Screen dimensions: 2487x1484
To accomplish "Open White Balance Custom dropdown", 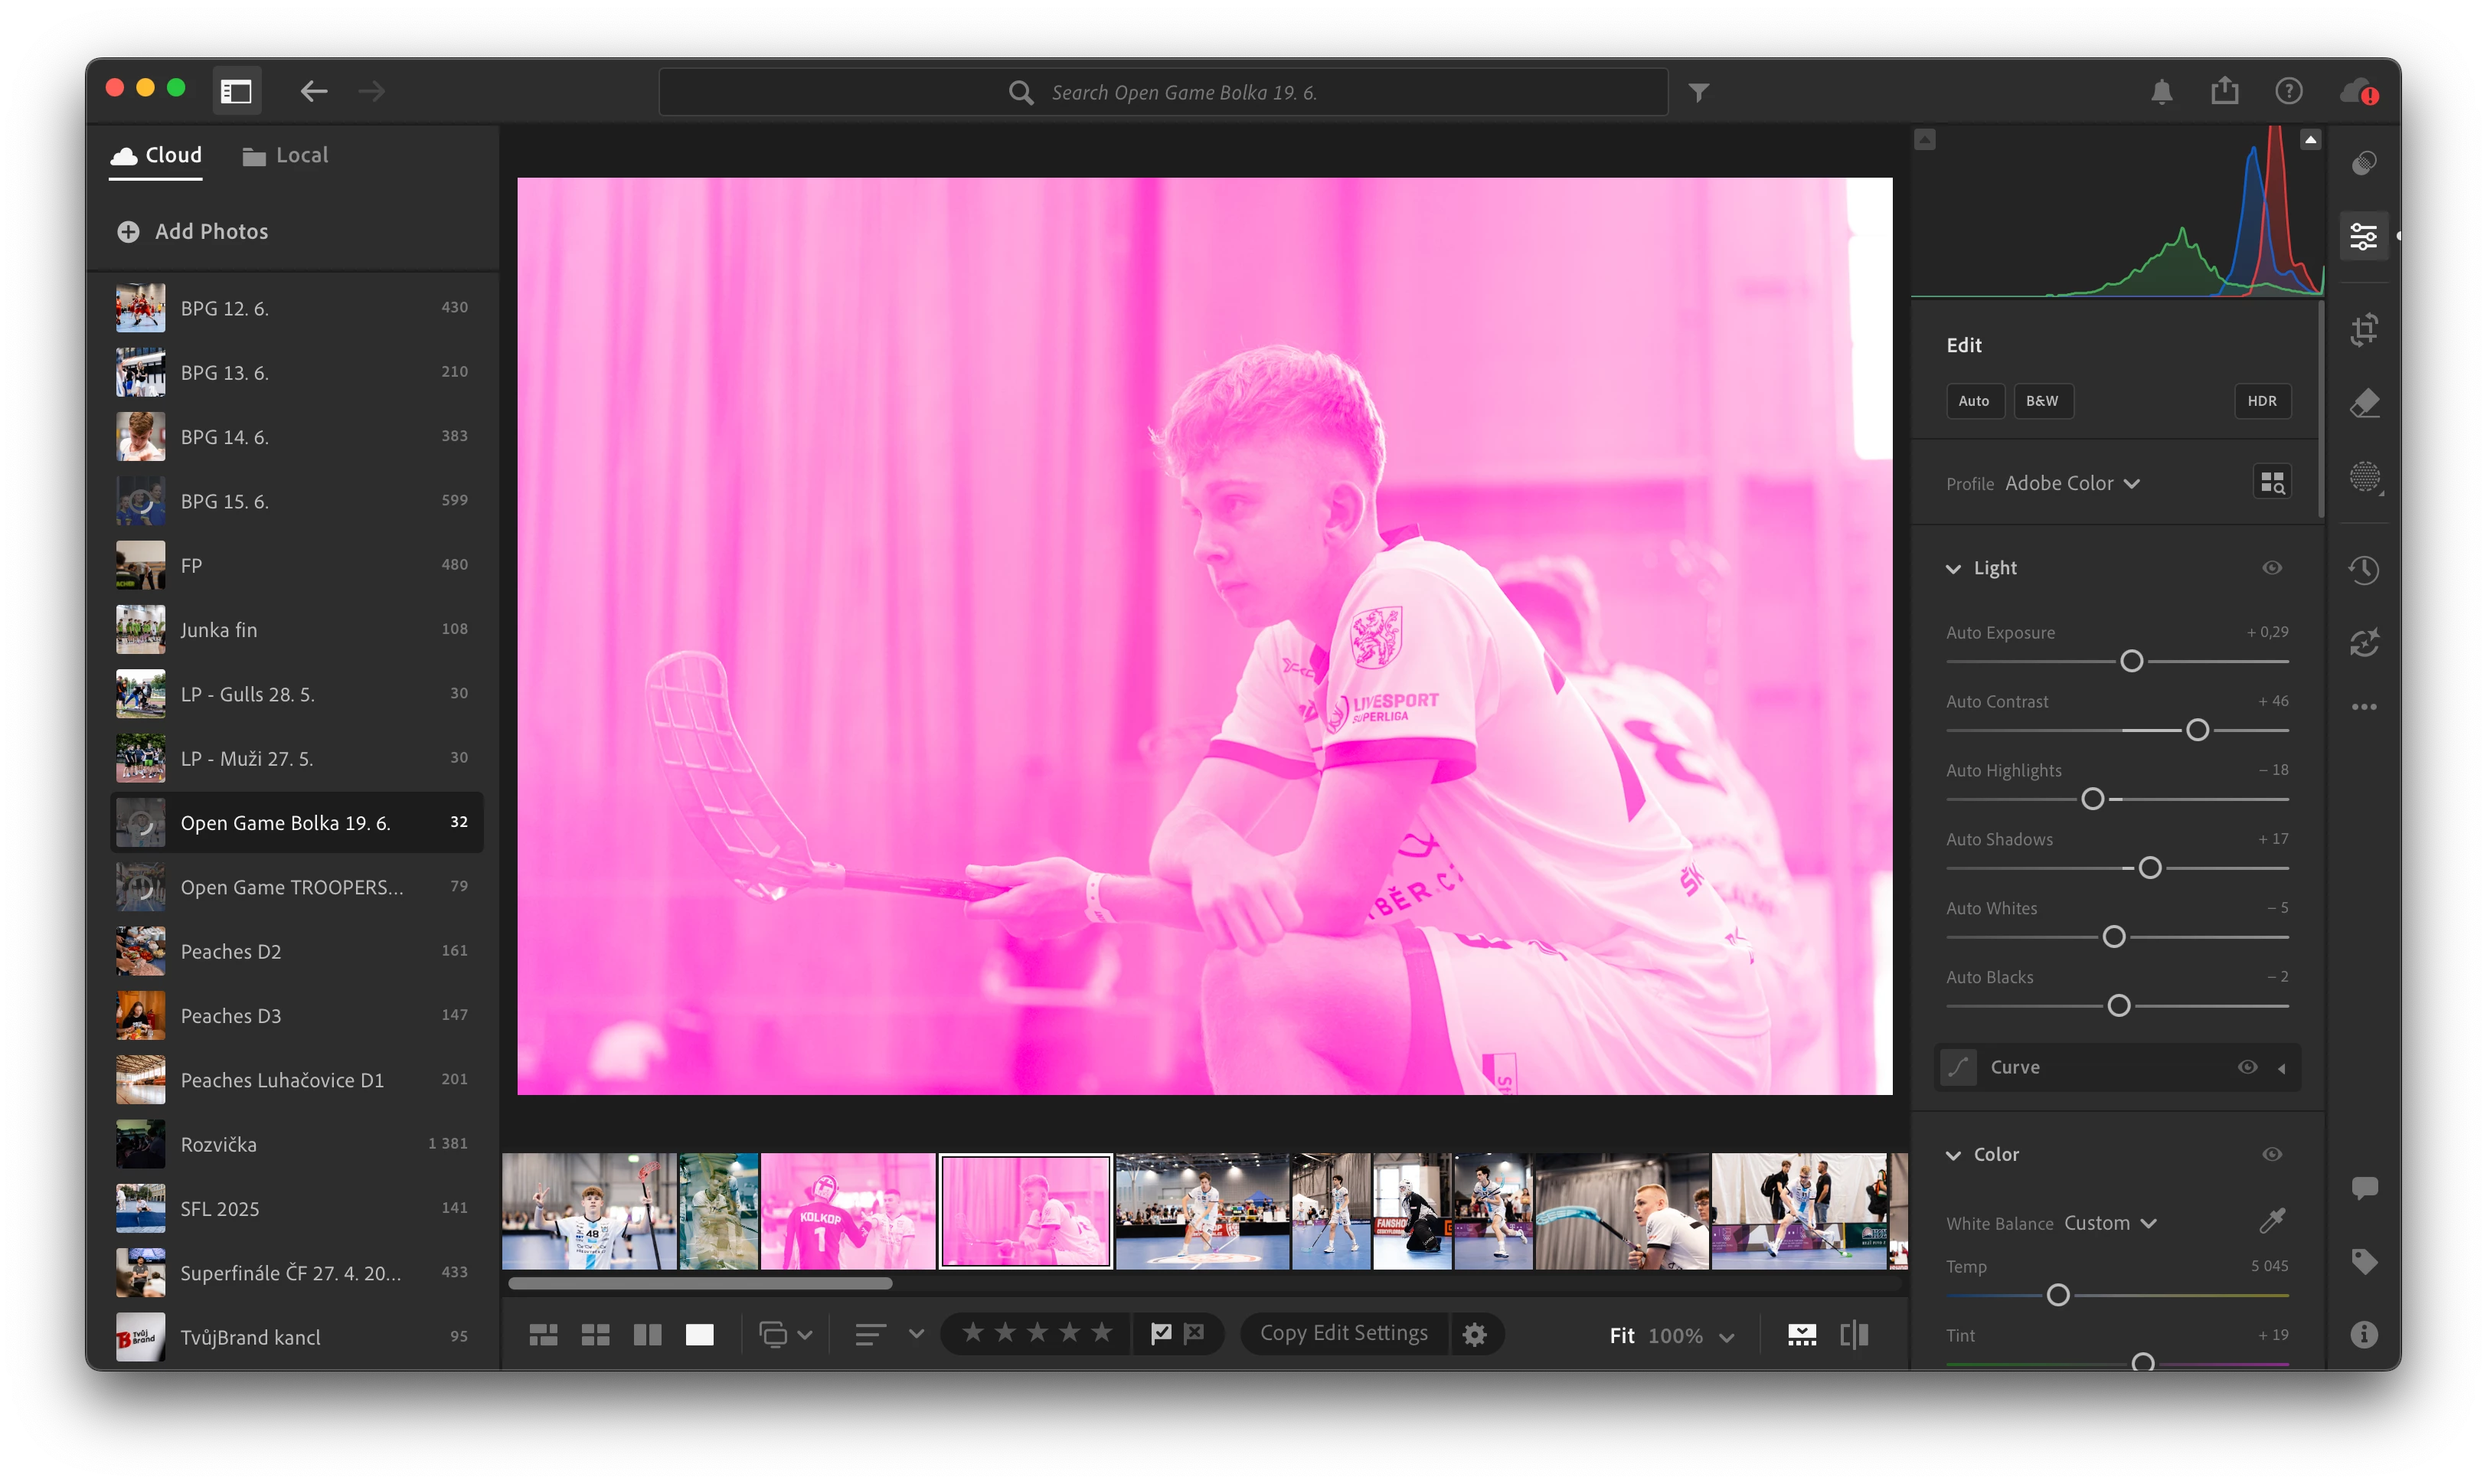I will [2110, 1223].
